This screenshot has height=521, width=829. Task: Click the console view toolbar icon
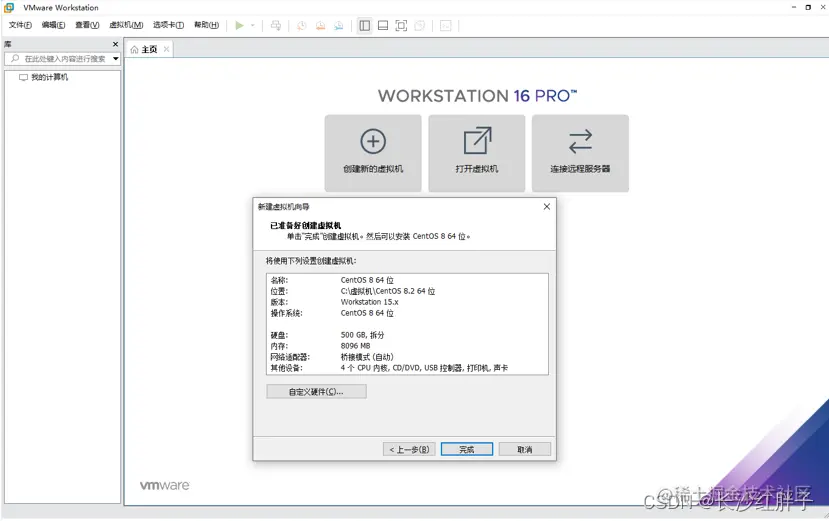click(x=446, y=25)
